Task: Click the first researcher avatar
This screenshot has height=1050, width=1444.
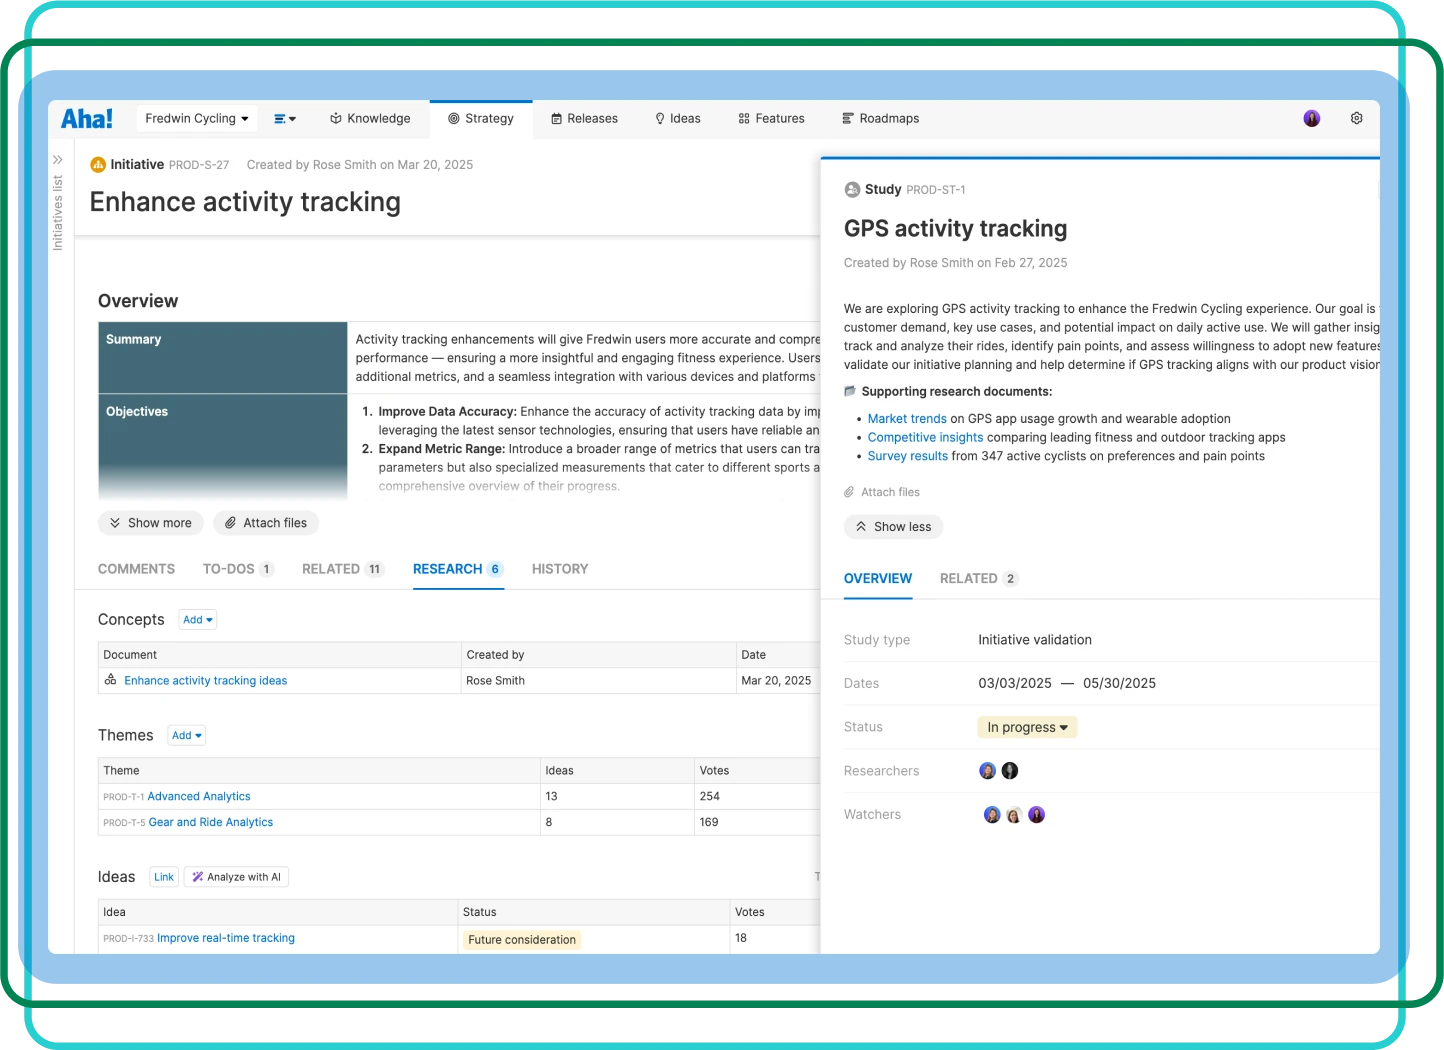Action: 987,771
